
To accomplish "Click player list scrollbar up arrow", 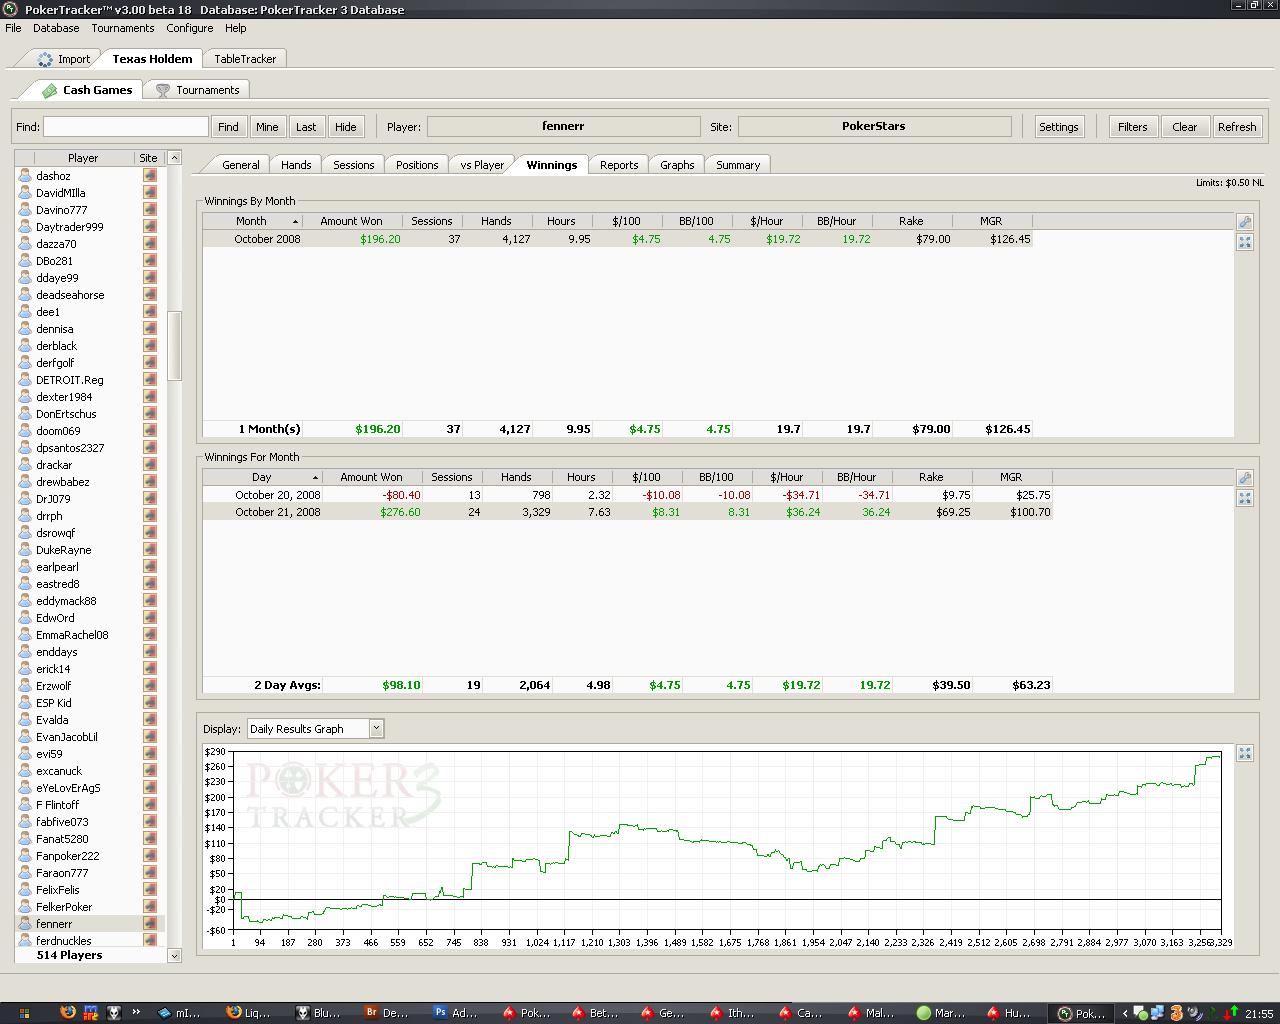I will tap(174, 158).
